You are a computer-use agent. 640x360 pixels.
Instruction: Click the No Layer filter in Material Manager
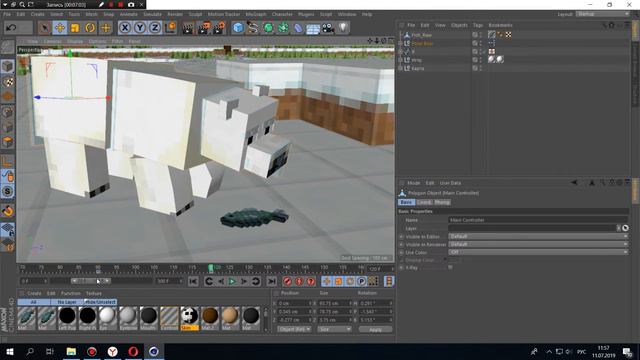[67, 302]
